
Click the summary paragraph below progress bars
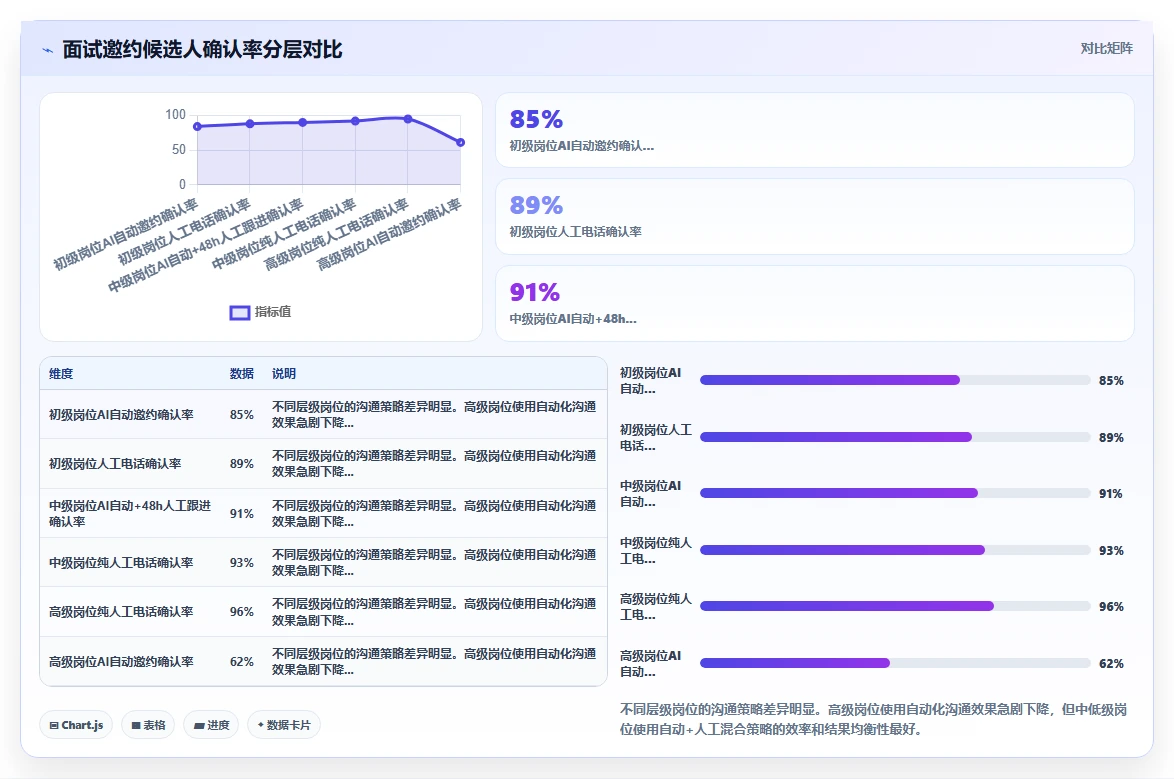click(873, 719)
